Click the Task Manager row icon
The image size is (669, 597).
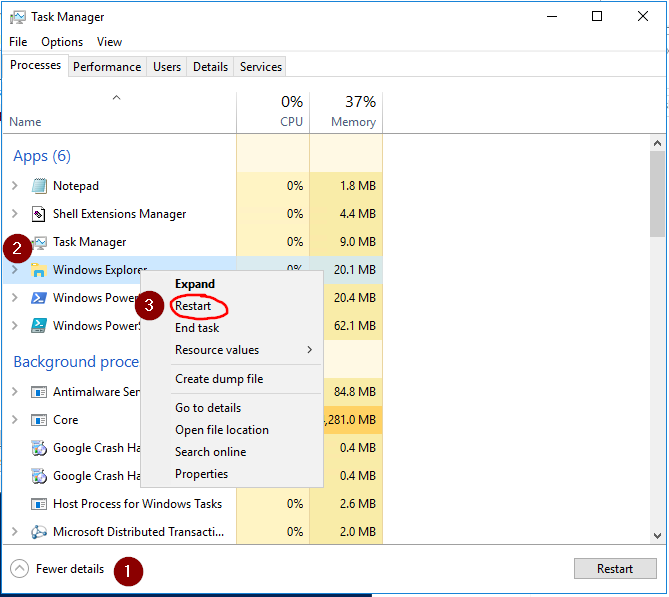(41, 242)
